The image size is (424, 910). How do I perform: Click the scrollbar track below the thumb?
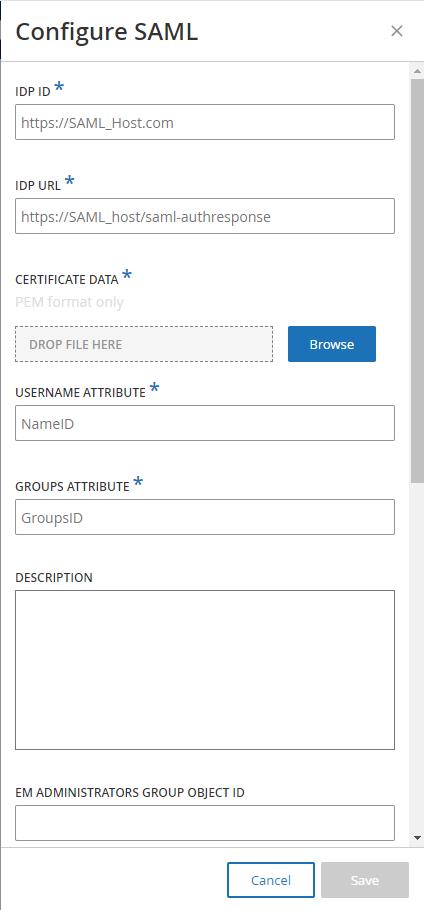[x=416, y=656]
